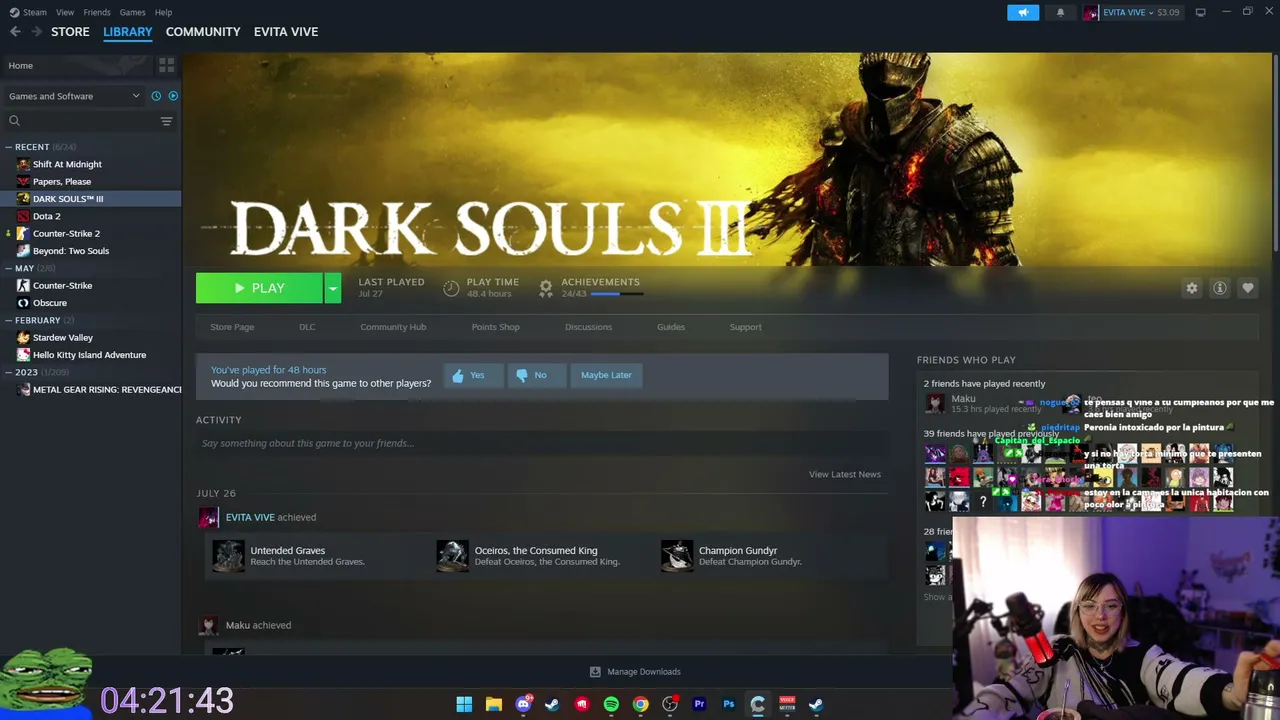Open File Explorer from the taskbar
This screenshot has width=1280, height=720.
coord(493,704)
